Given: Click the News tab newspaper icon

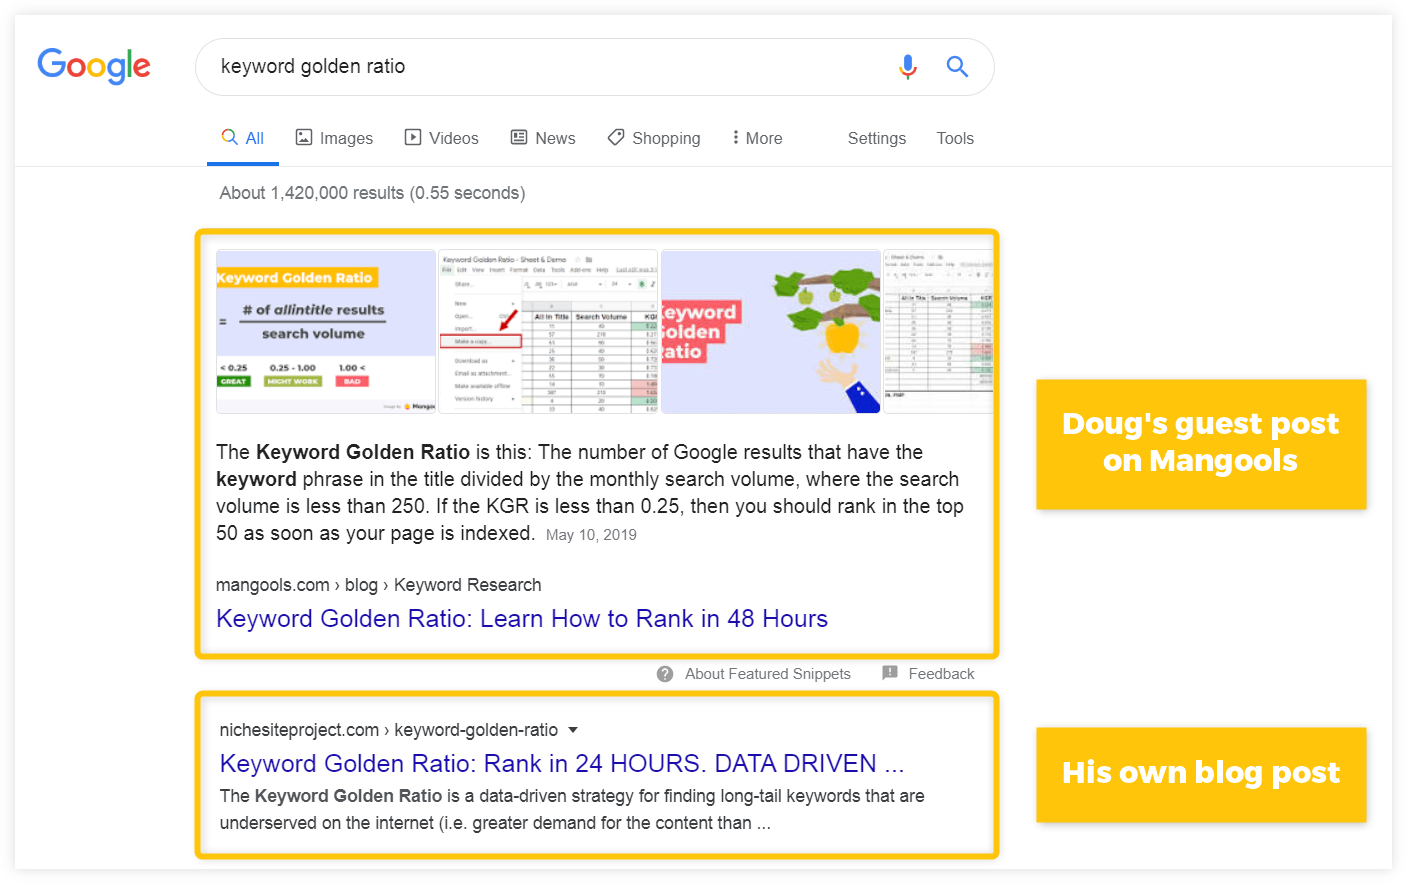Looking at the screenshot, I should (519, 137).
